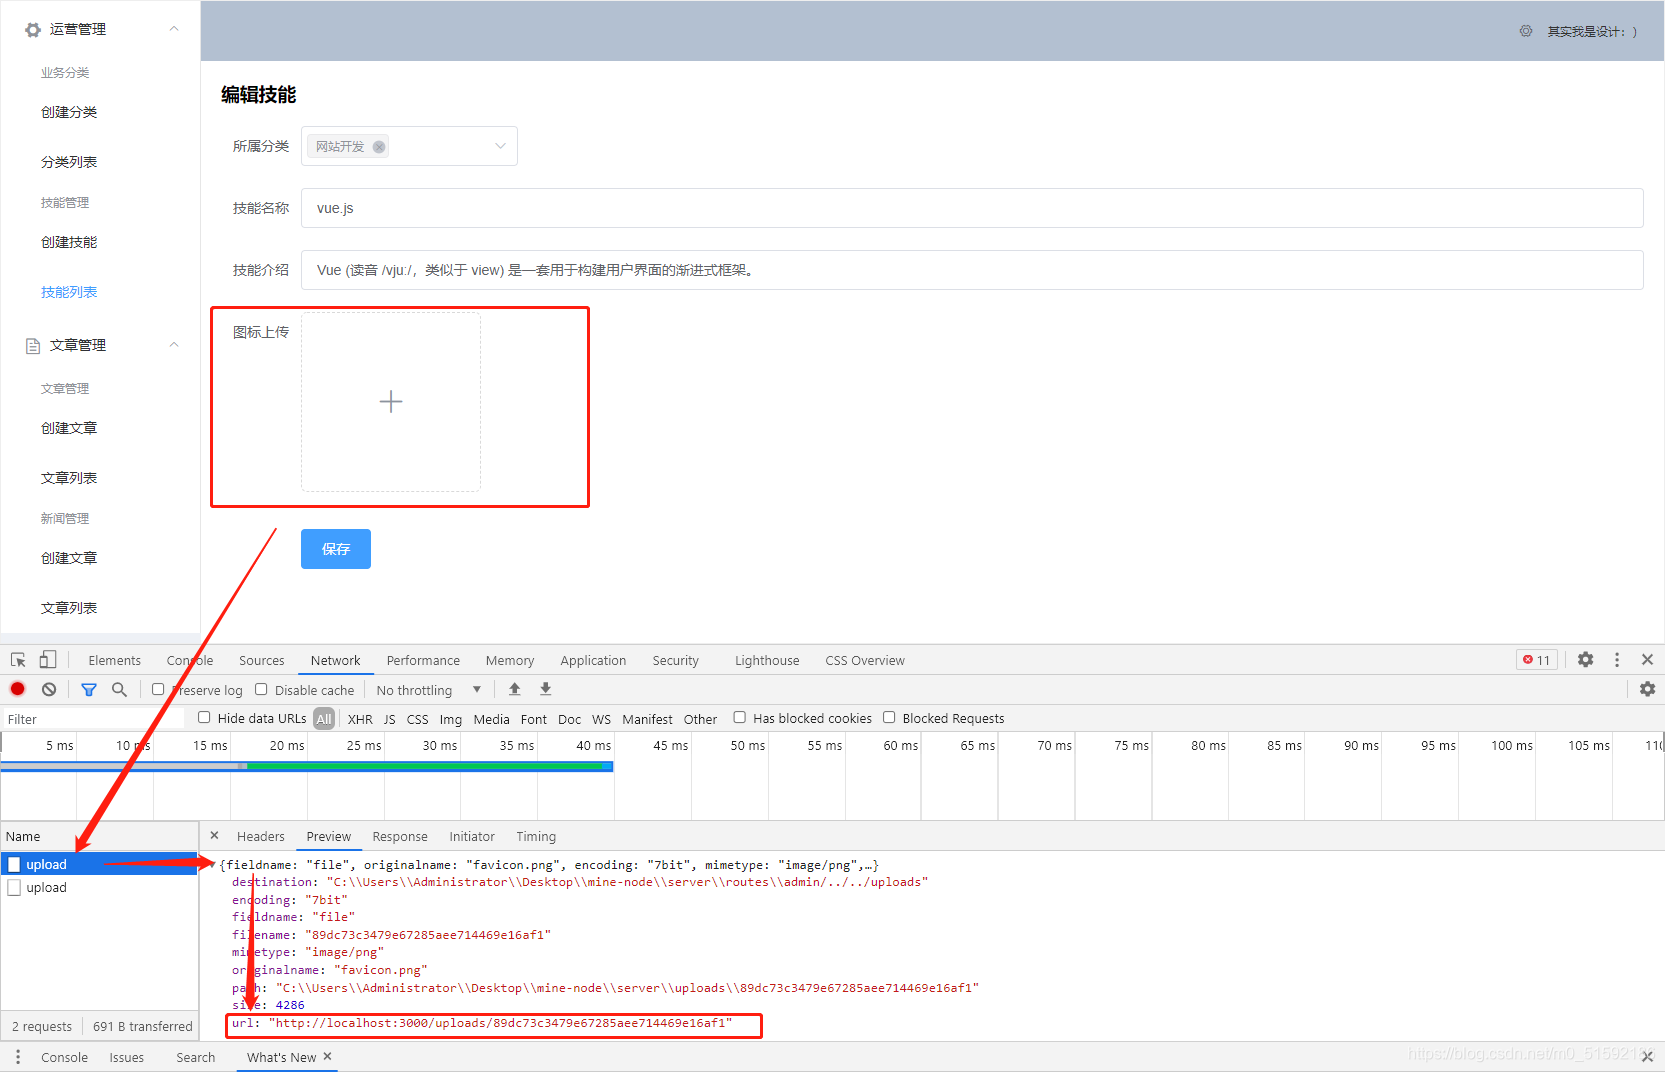Open the Initiator tab of the request

click(x=472, y=836)
